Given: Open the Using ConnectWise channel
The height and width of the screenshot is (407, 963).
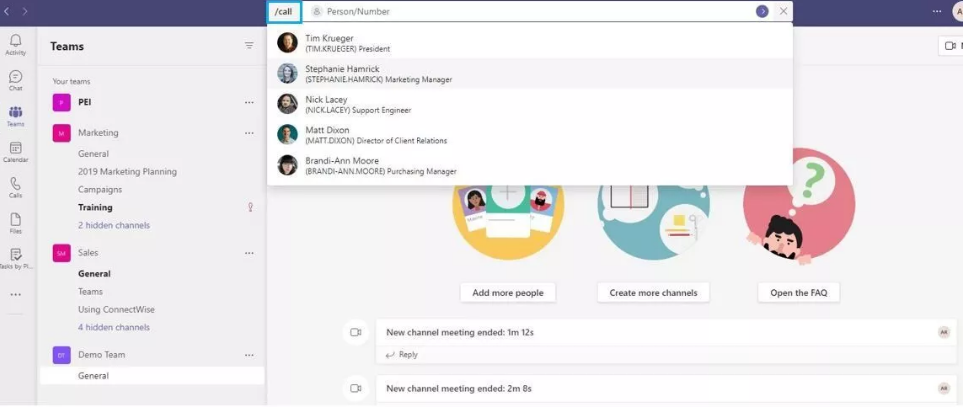Looking at the screenshot, I should coord(116,309).
